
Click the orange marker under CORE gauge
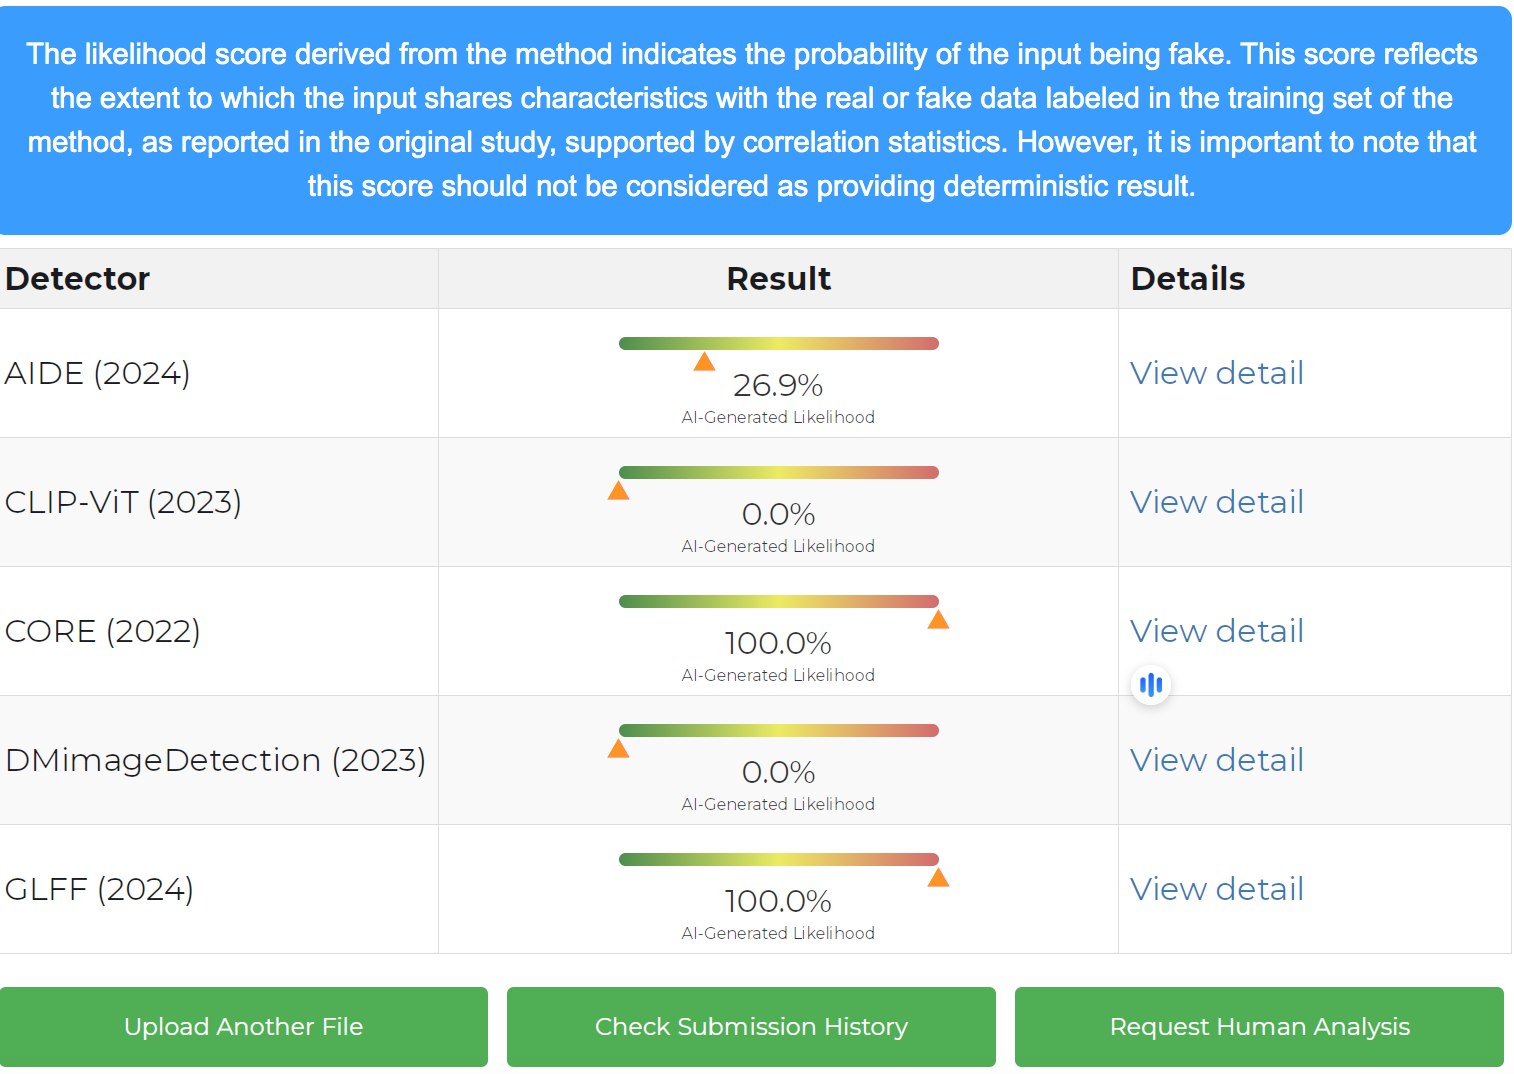(x=938, y=619)
